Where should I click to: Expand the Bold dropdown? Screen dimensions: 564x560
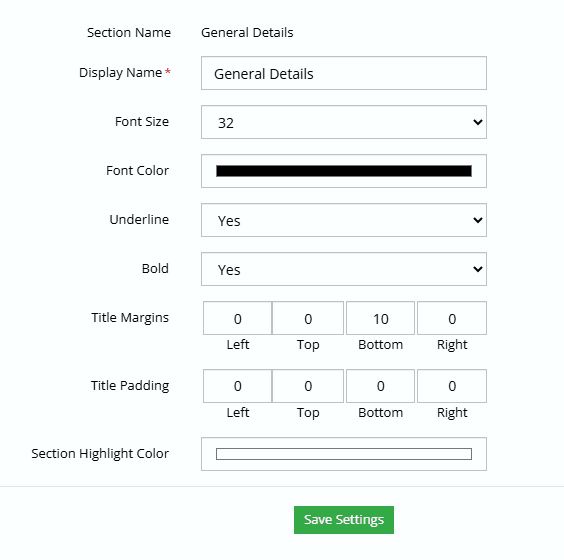pos(344,269)
